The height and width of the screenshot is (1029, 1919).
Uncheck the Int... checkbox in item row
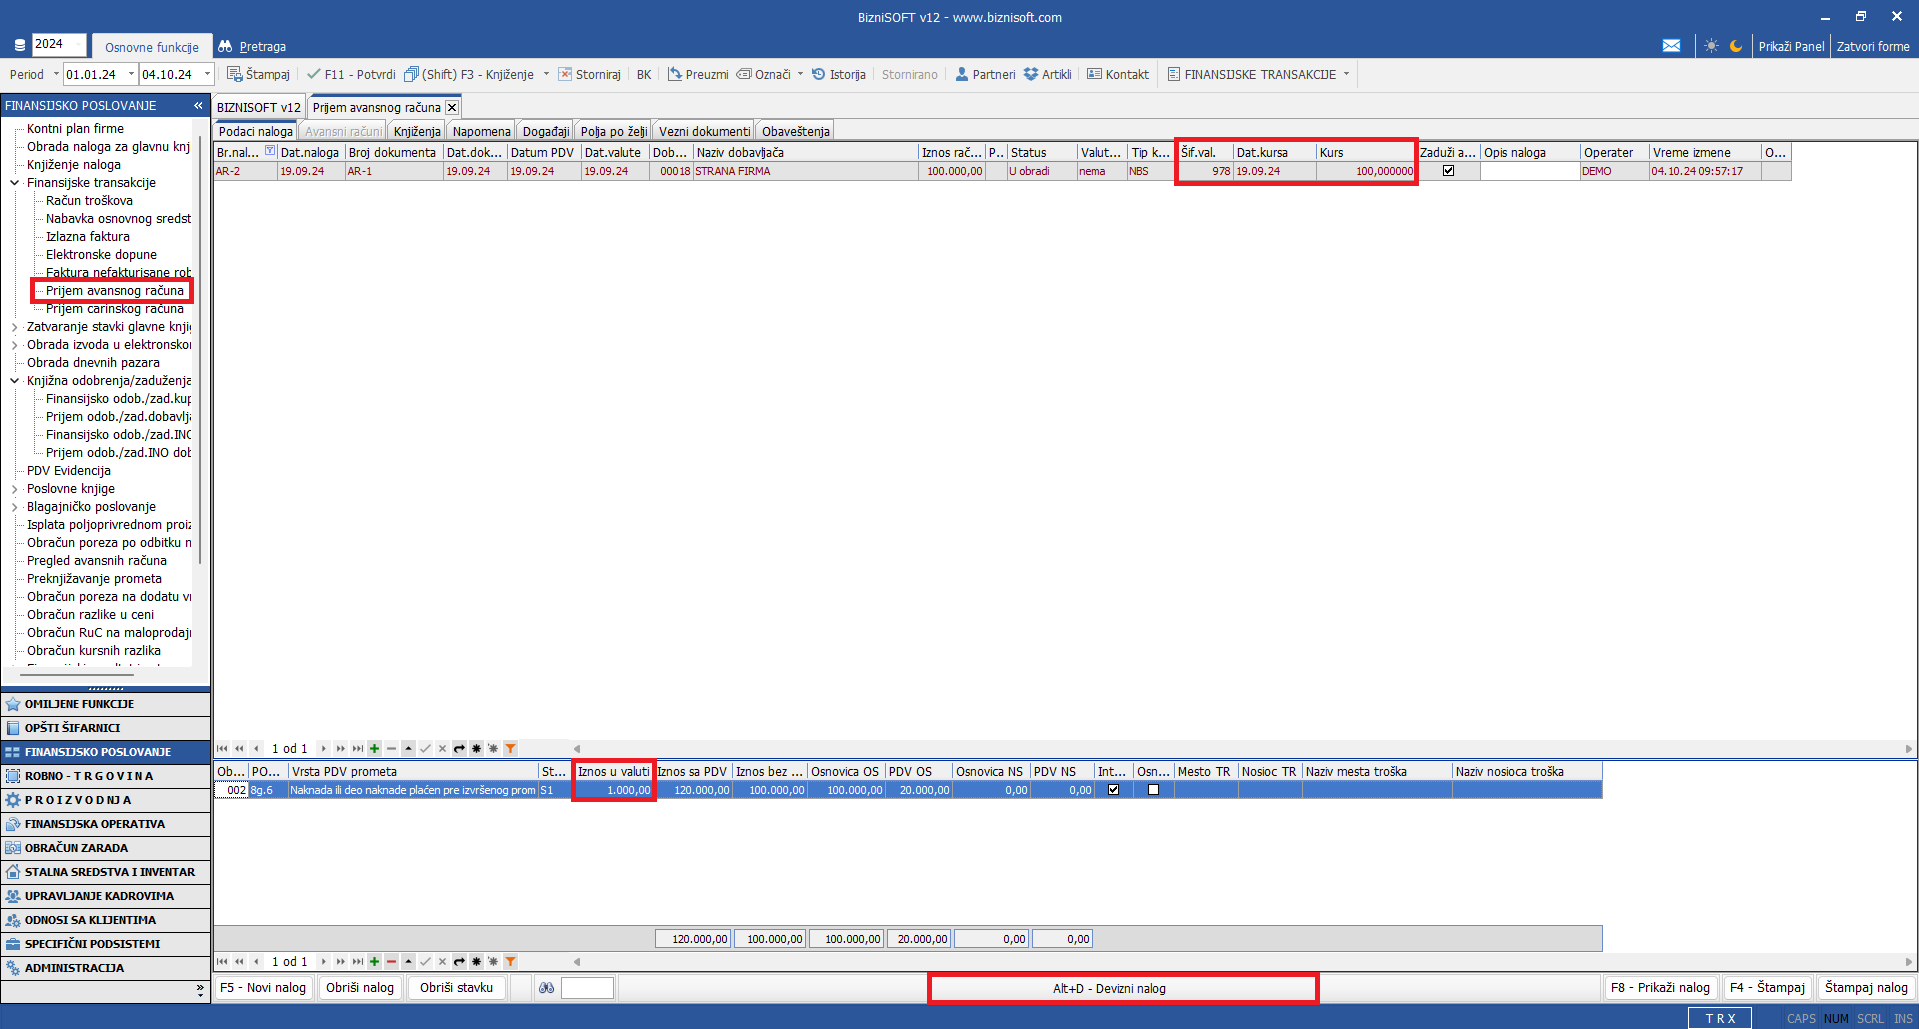click(1113, 790)
